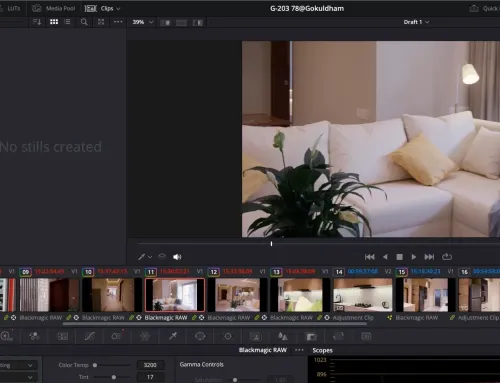Stop playback
Viewport: 500px width, 383px height.
click(x=399, y=257)
